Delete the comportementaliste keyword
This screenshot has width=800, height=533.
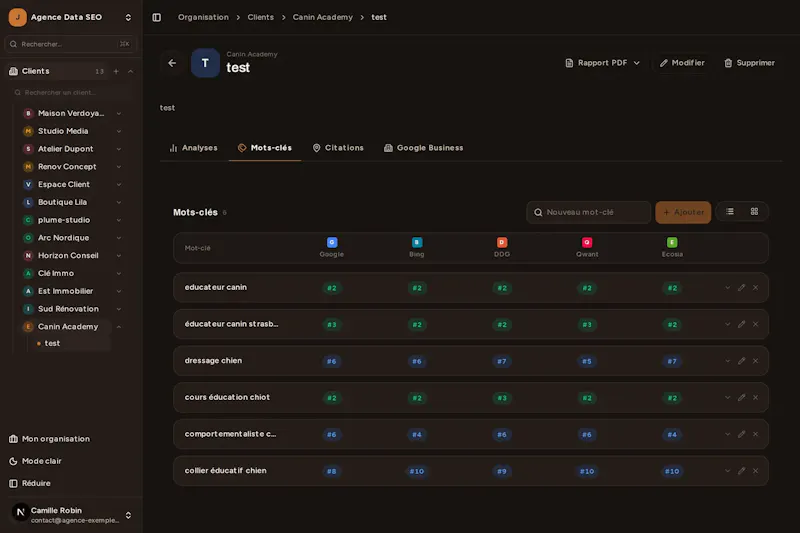(756, 435)
